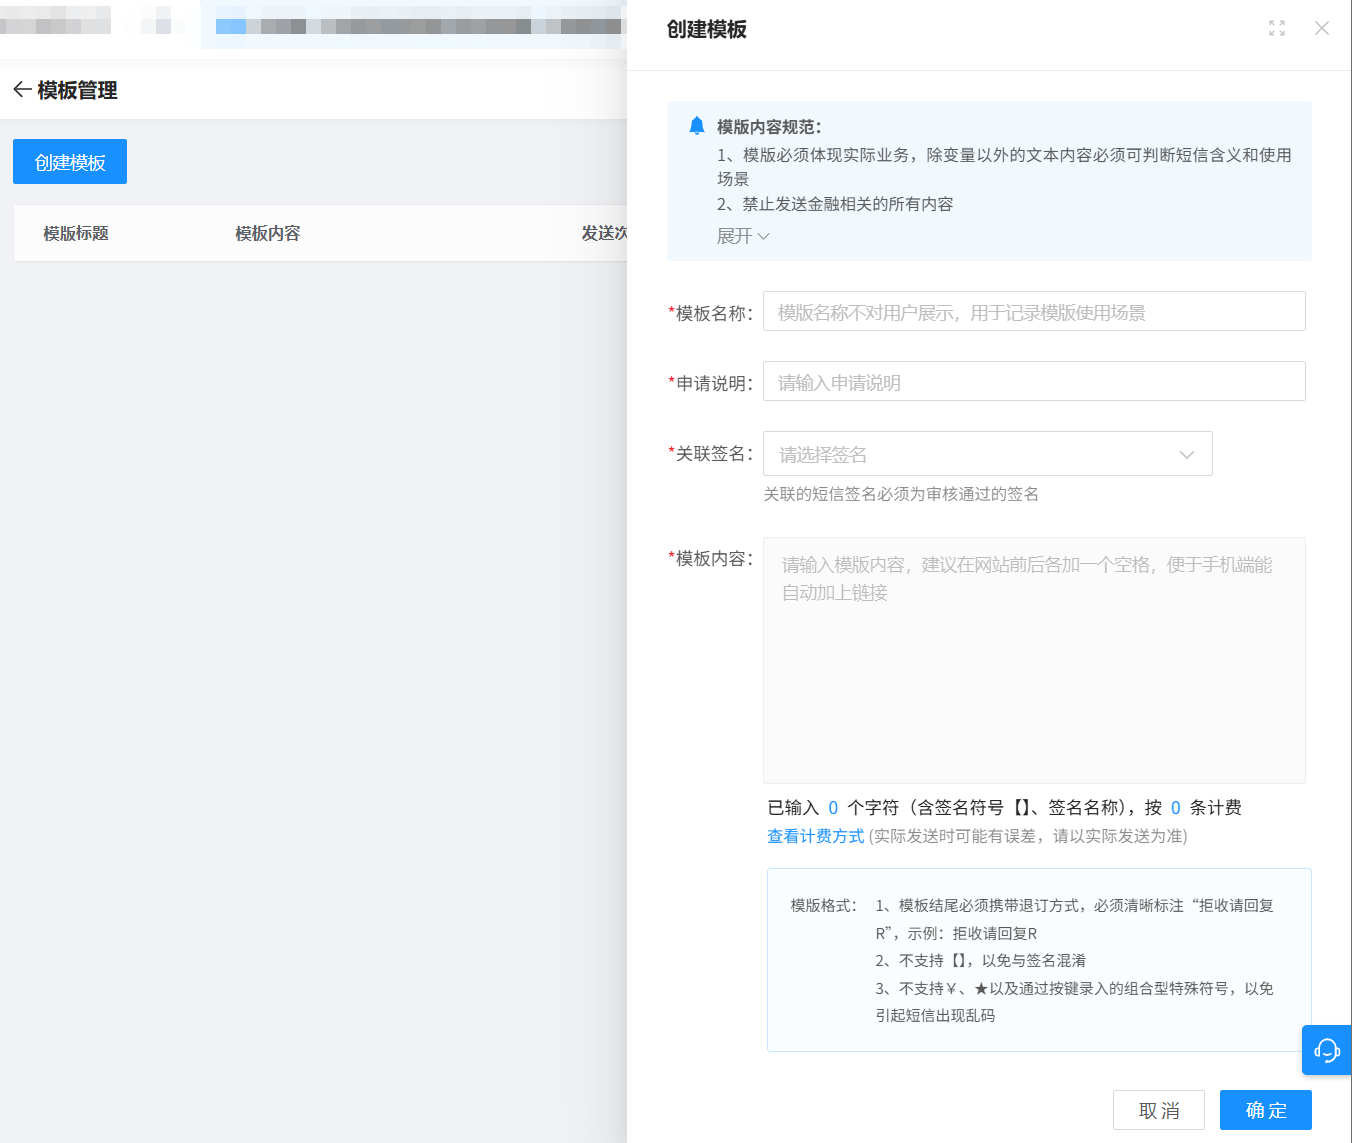
Task: Focus the 模板名称 input field
Action: click(x=1033, y=312)
